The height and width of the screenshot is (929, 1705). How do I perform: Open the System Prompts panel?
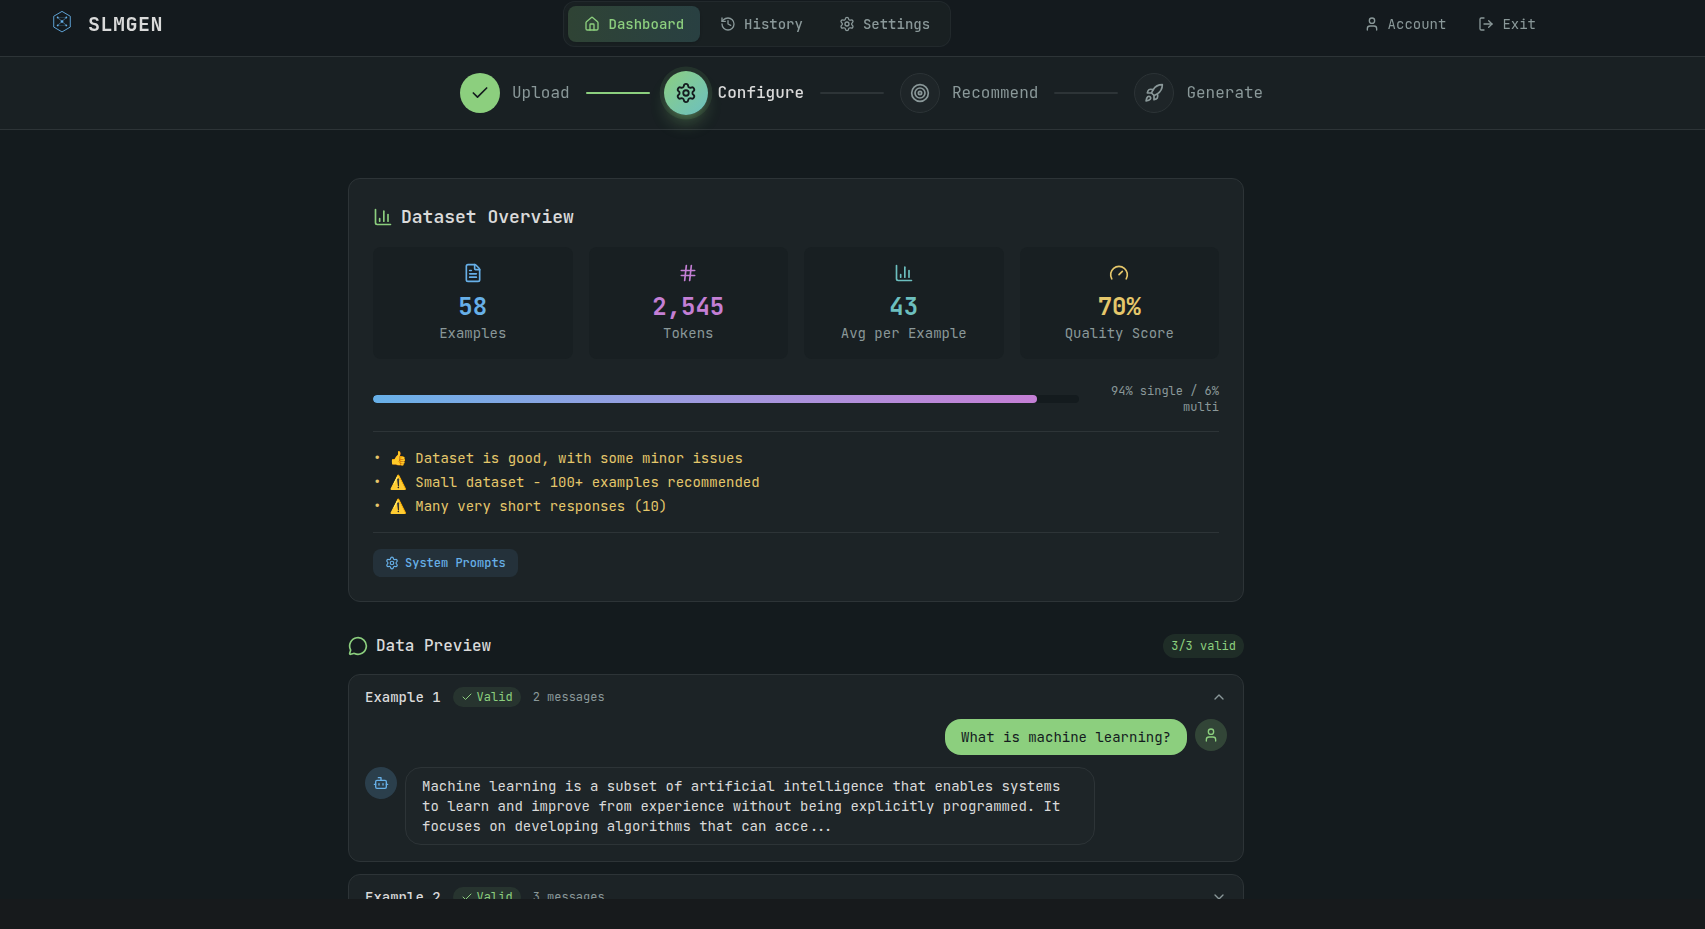click(445, 562)
